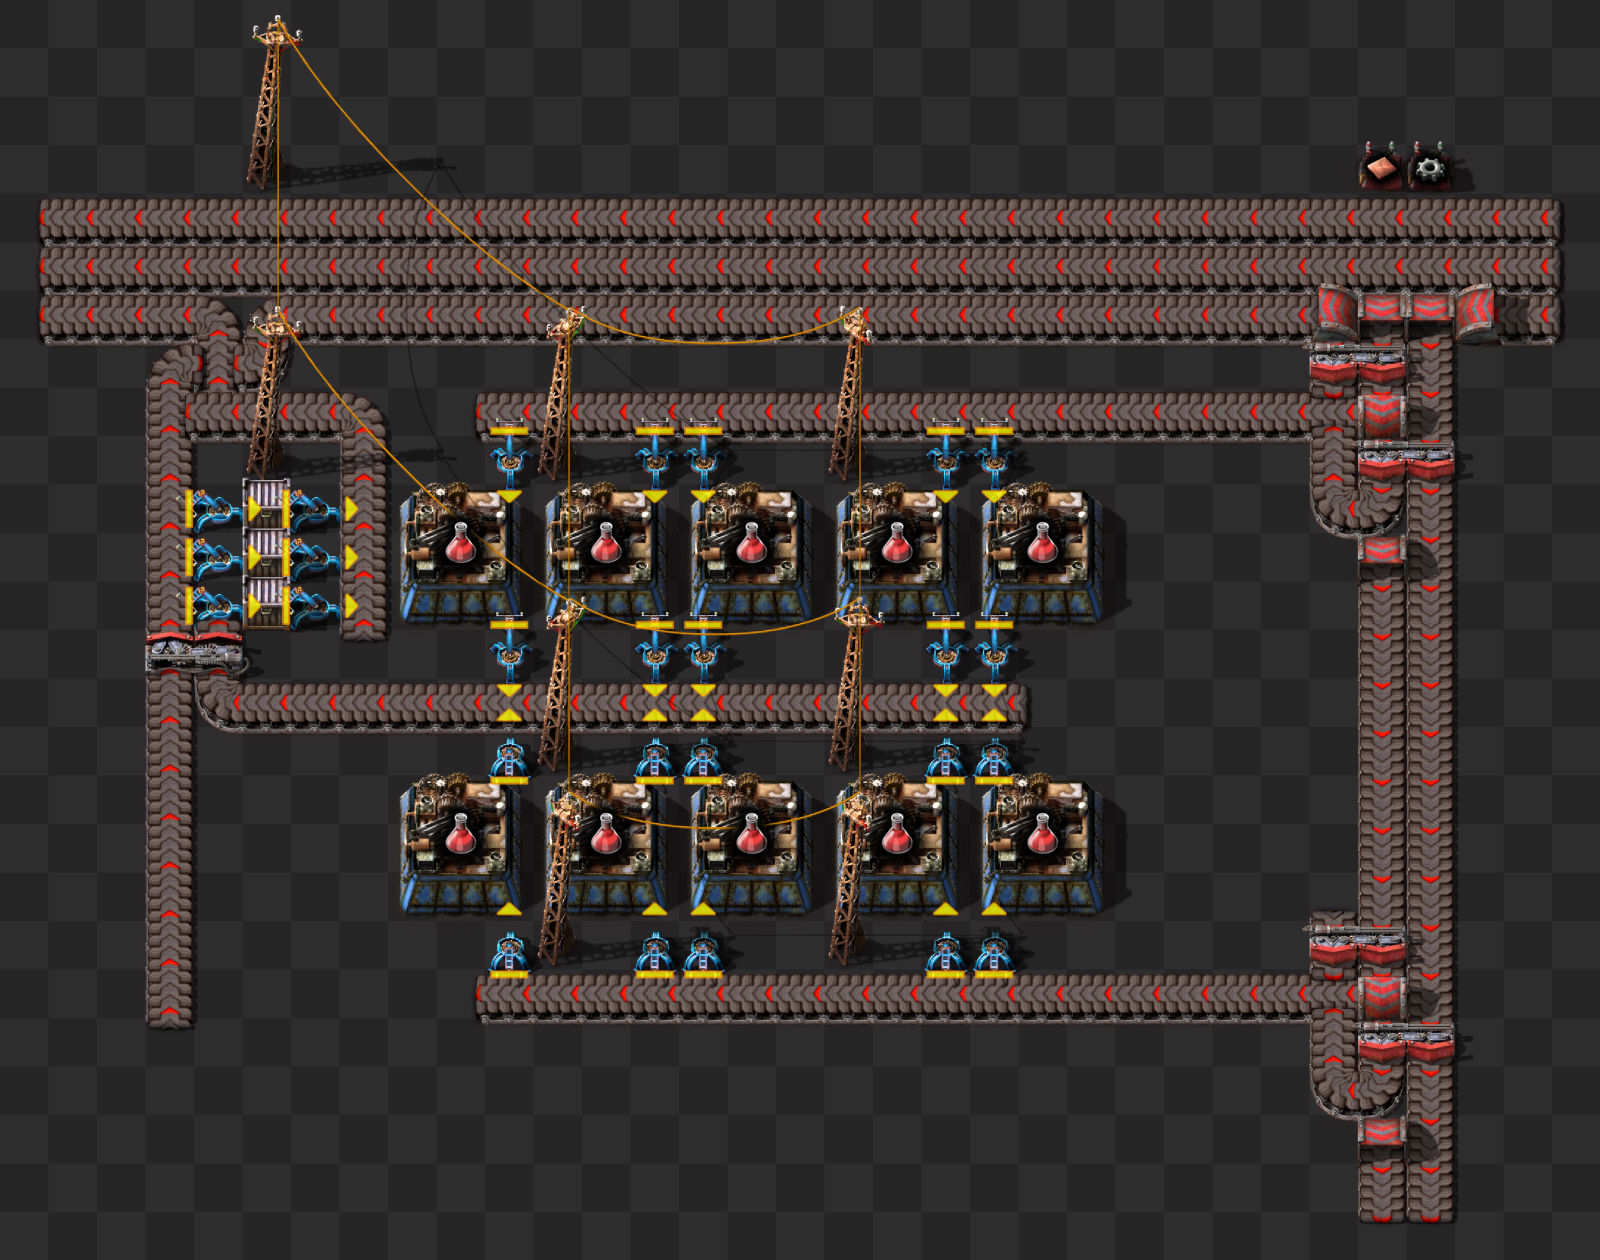The width and height of the screenshot is (1600, 1260).
Task: Select the inserter feeding the bottom steel chest
Action: [x=216, y=606]
